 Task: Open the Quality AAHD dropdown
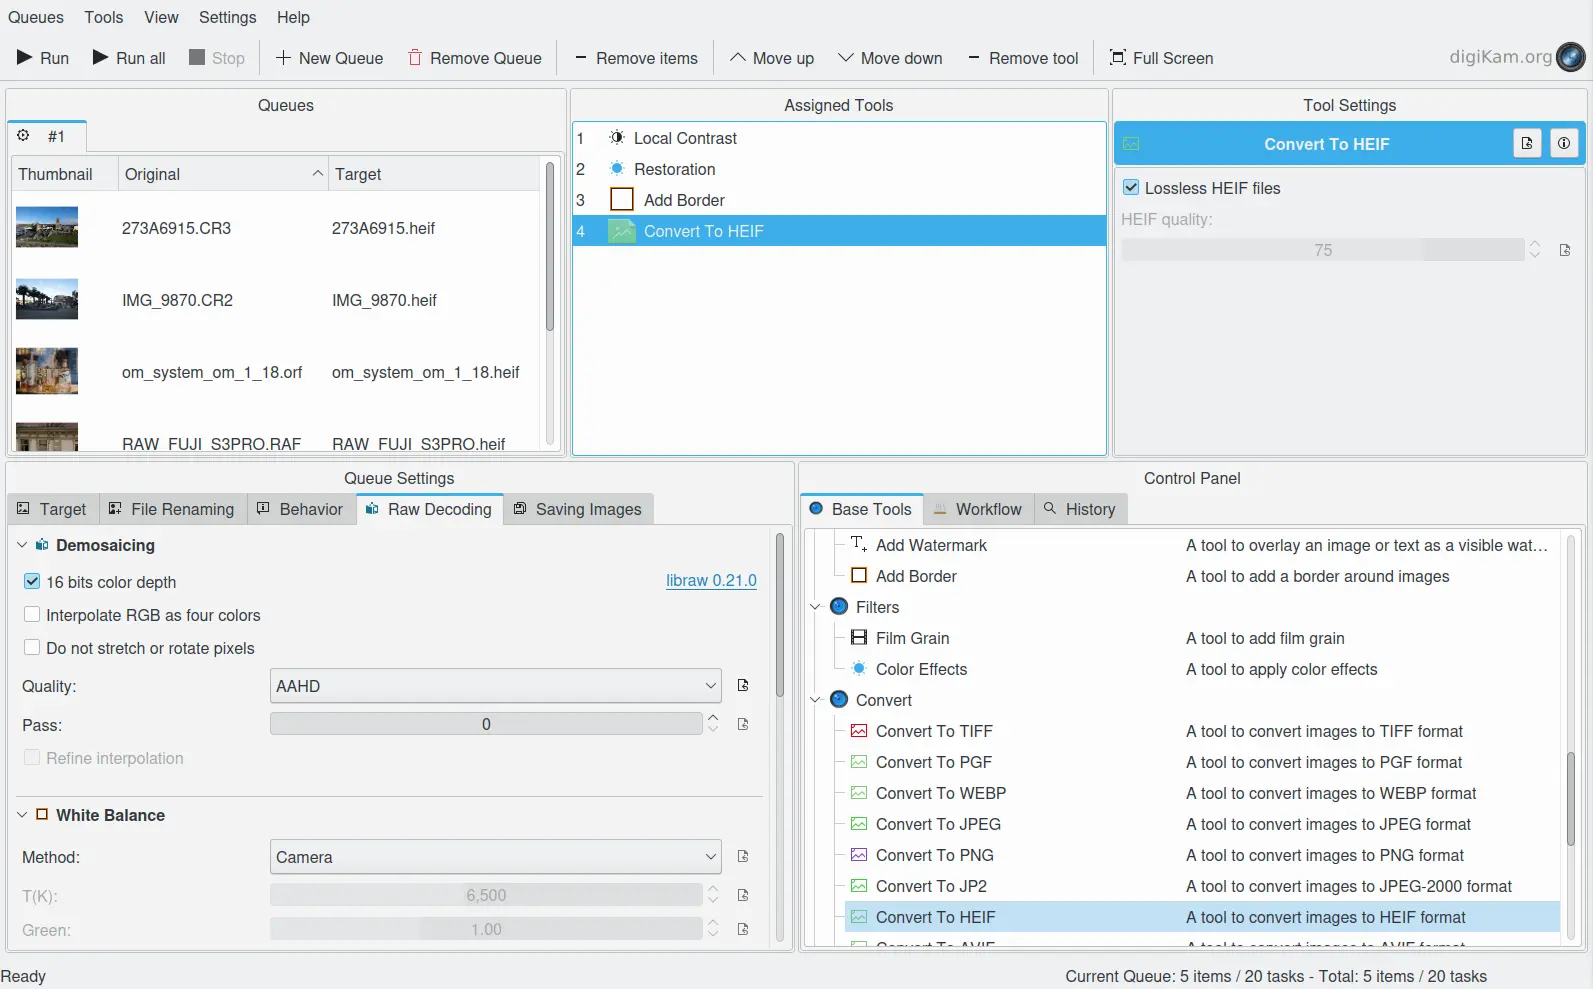[496, 686]
